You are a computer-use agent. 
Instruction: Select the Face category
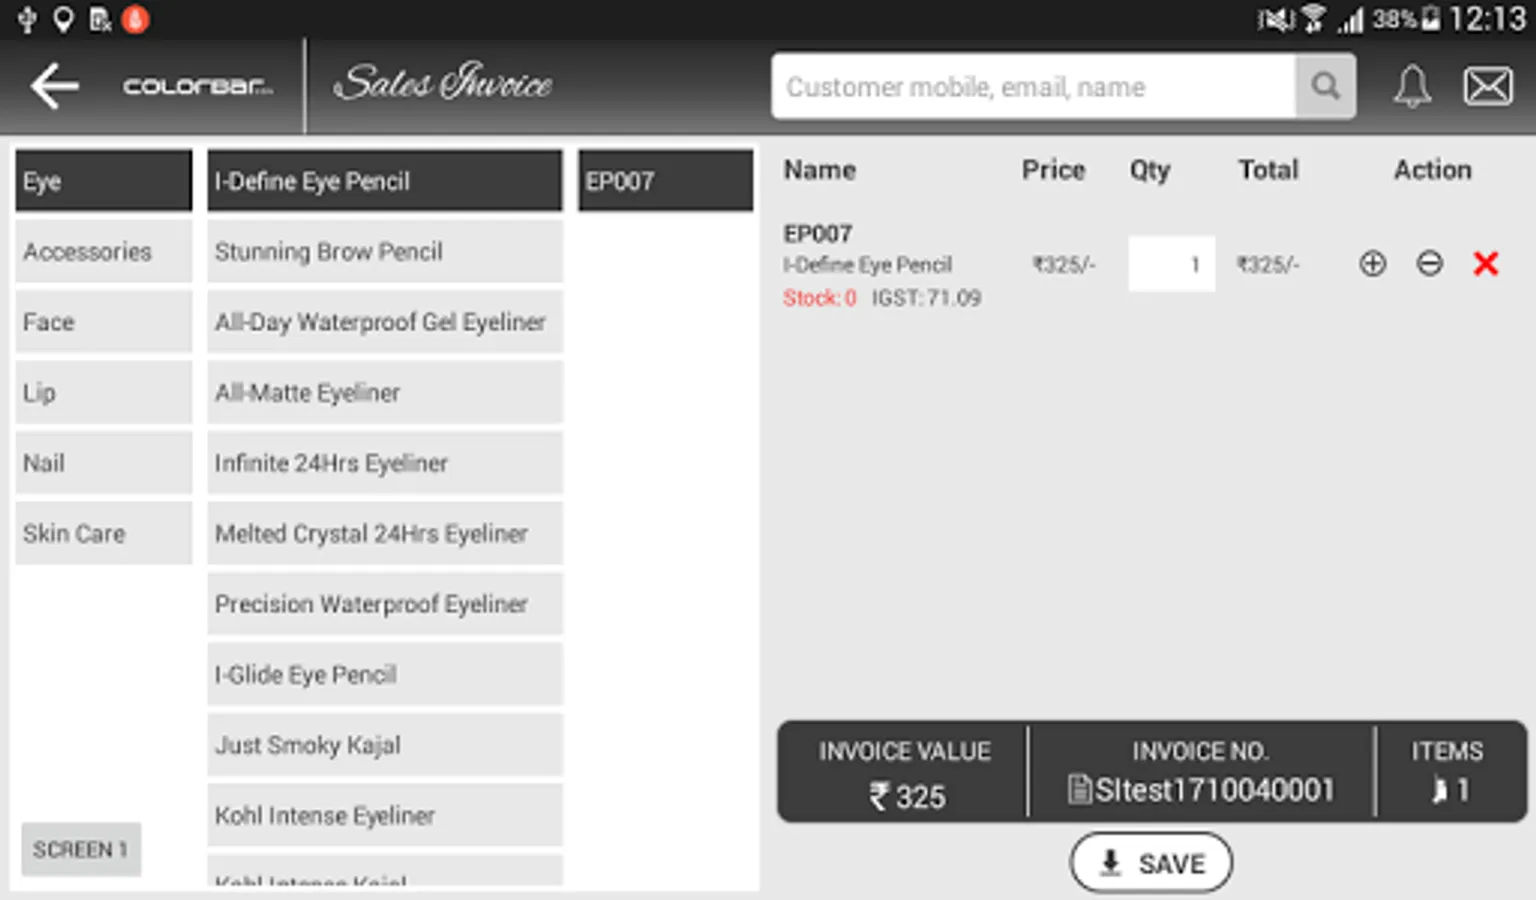(104, 322)
